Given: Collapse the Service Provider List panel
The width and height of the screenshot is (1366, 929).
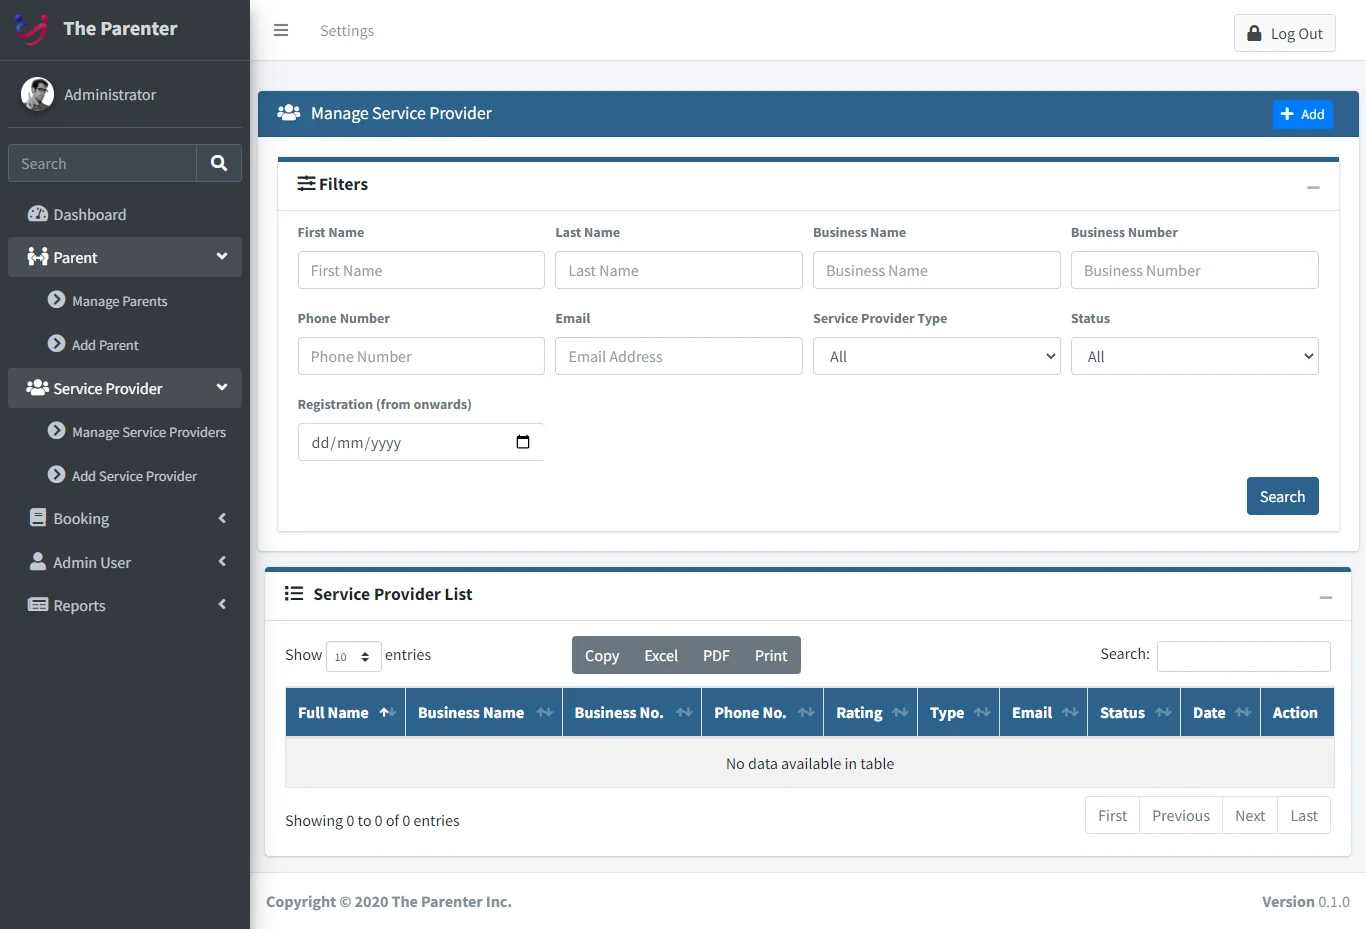Looking at the screenshot, I should pos(1325,597).
